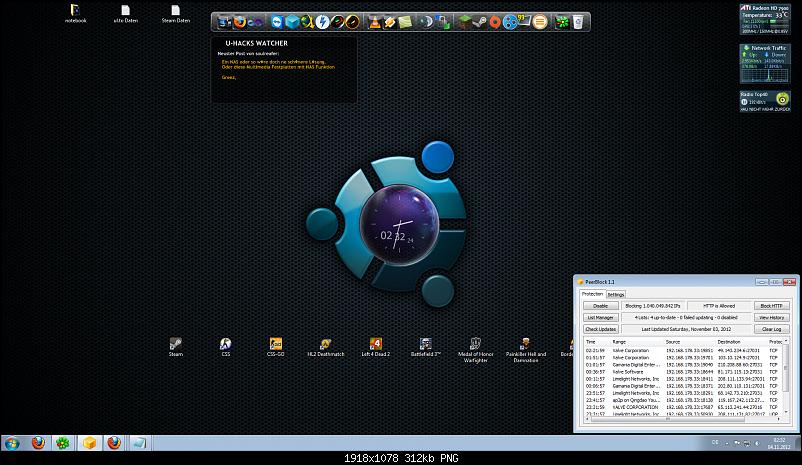
Task: Click PeerBlock log vertical scrollbar
Action: pyautogui.click(x=786, y=377)
